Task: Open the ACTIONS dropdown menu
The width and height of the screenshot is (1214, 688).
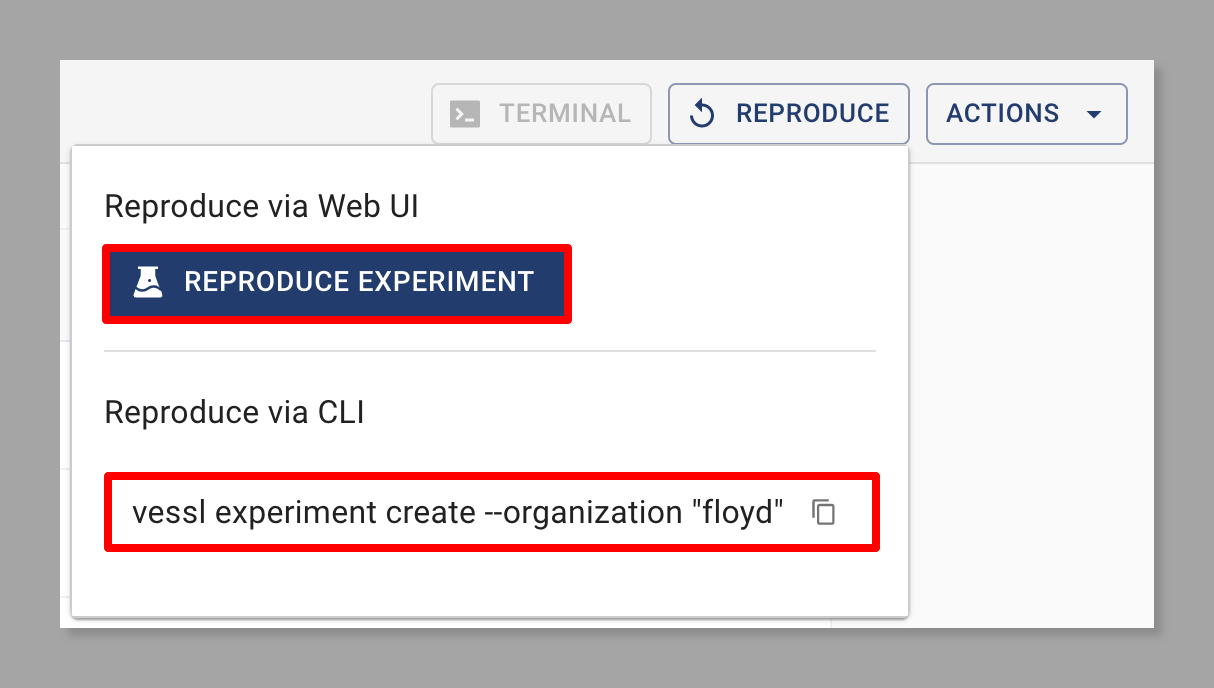Action: tap(1027, 114)
